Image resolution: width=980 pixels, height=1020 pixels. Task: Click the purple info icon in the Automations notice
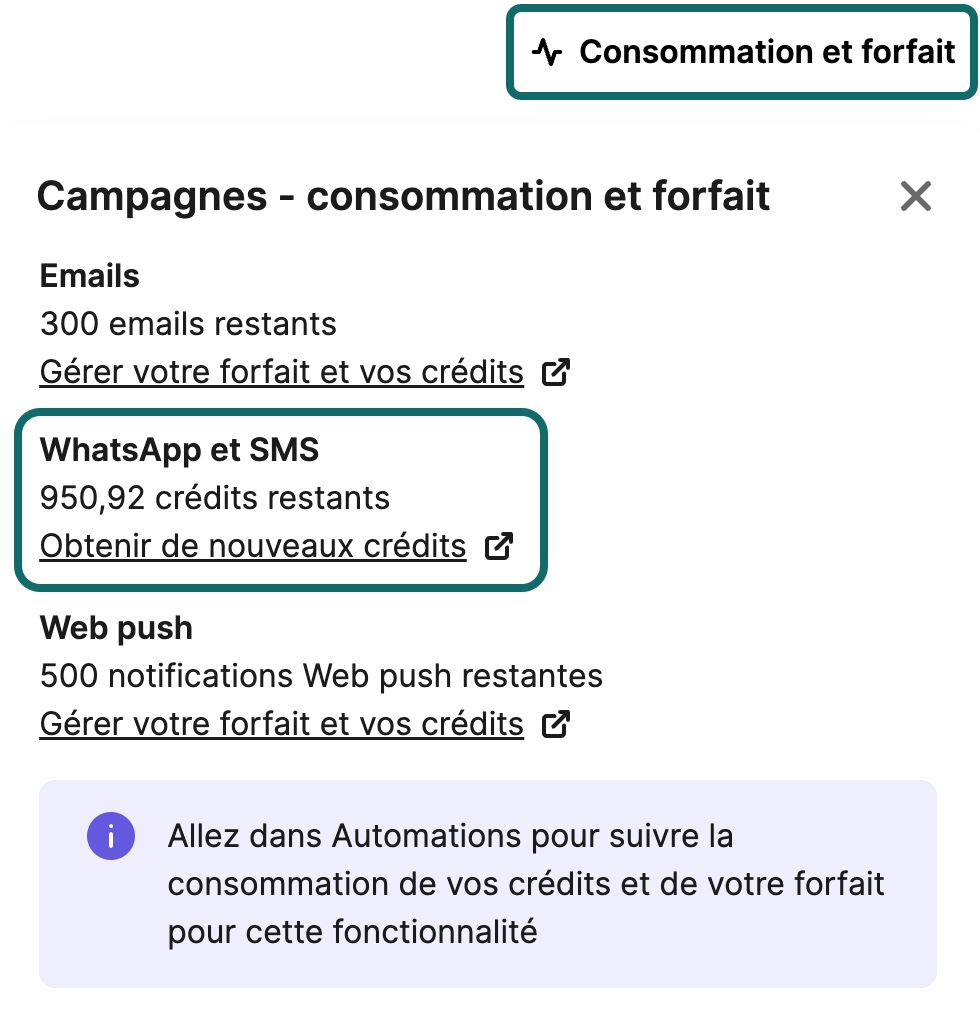(x=111, y=835)
